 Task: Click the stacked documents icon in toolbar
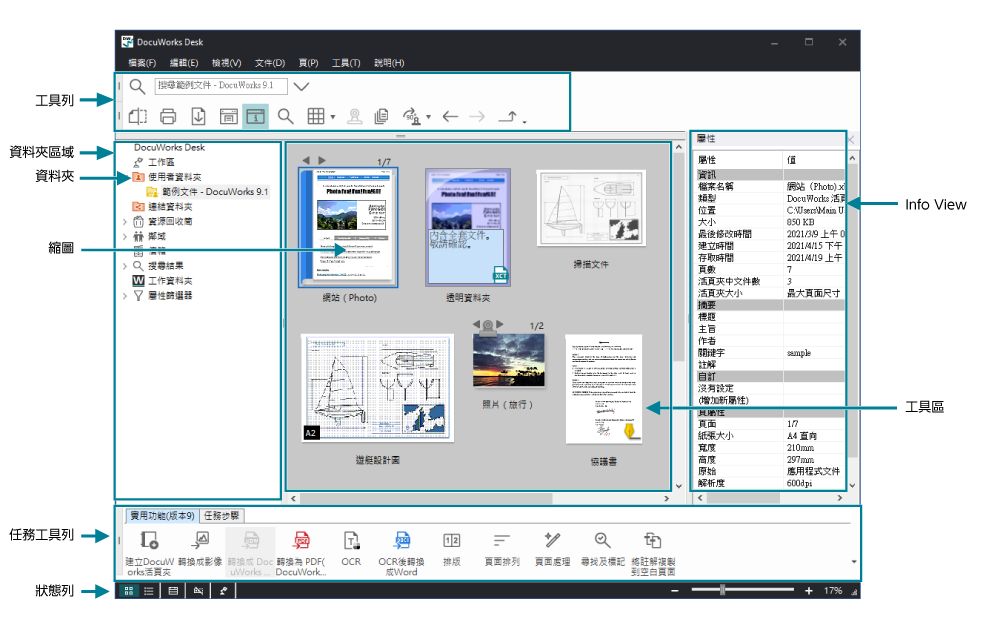point(381,116)
